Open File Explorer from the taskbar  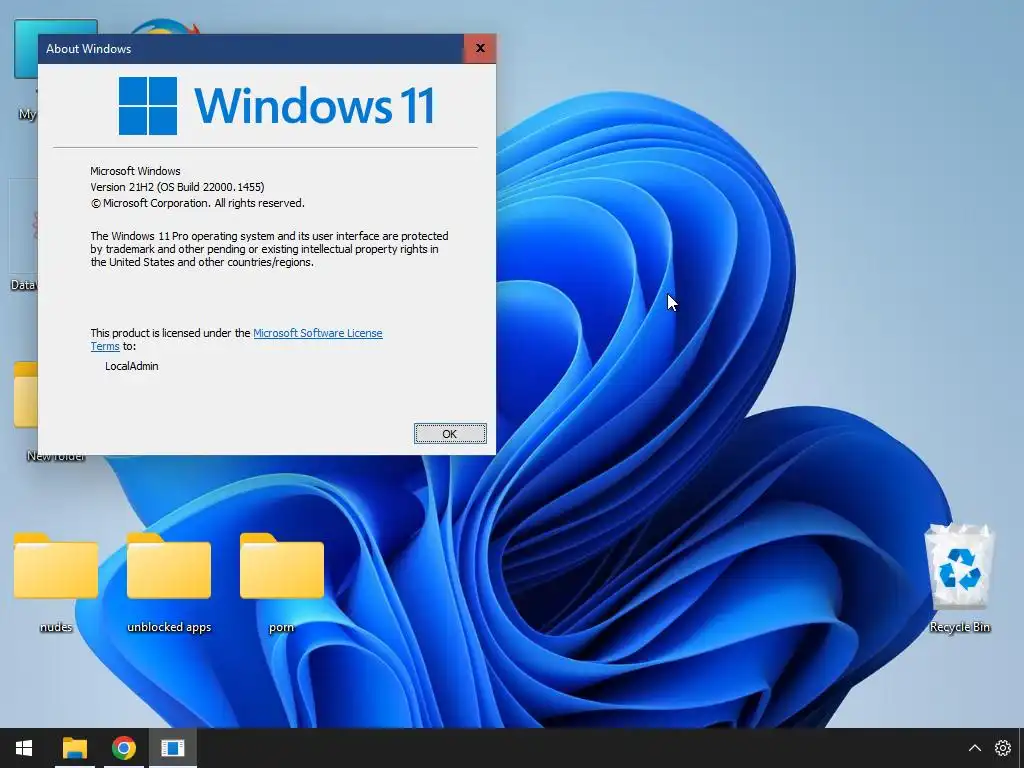click(x=74, y=748)
